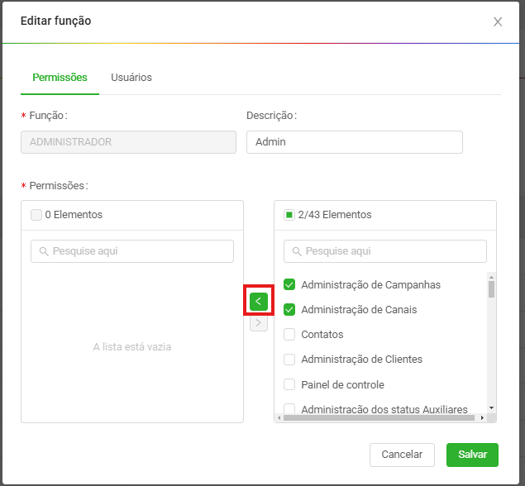Close the Editar função dialog

pyautogui.click(x=498, y=22)
